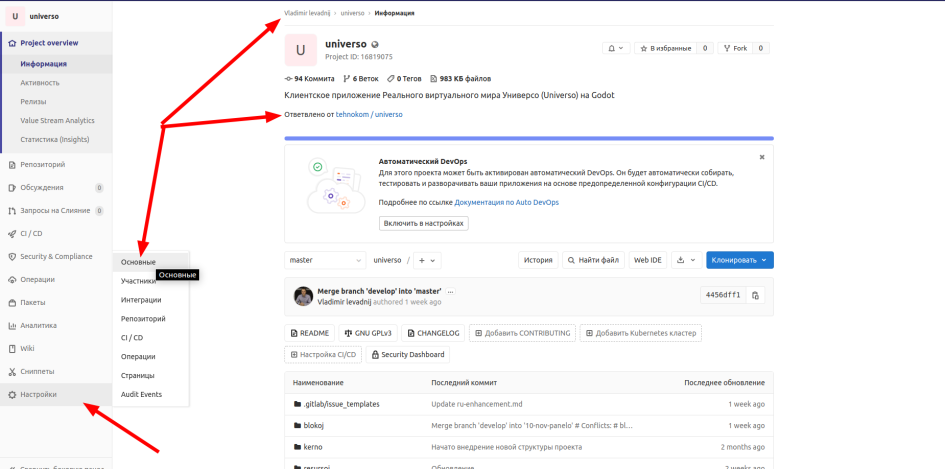Click the public globe icon beside universo title
Image resolution: width=945 pixels, height=469 pixels.
pos(375,45)
